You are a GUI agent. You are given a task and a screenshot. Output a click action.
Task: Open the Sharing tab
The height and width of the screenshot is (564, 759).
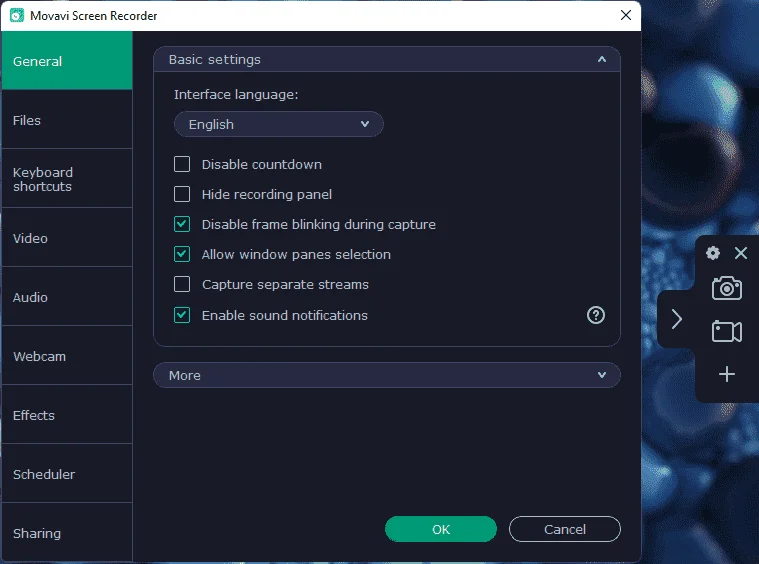click(67, 533)
